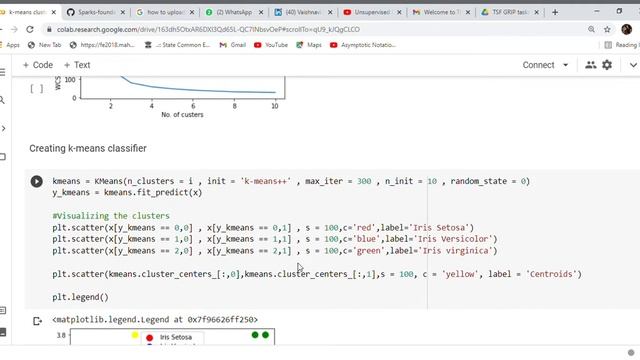This screenshot has height=360, width=640.
Task: Click the No. of custers axis label
Action: (x=182, y=115)
